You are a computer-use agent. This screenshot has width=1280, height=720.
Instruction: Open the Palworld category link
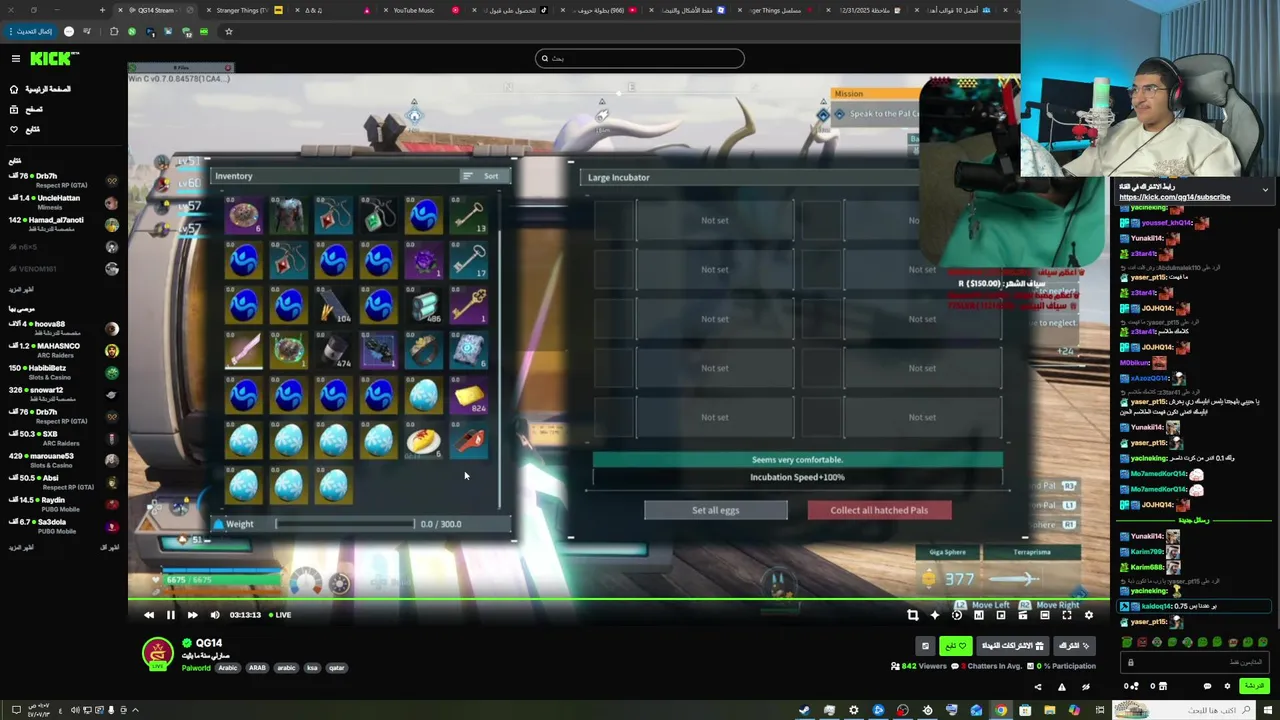(196, 668)
